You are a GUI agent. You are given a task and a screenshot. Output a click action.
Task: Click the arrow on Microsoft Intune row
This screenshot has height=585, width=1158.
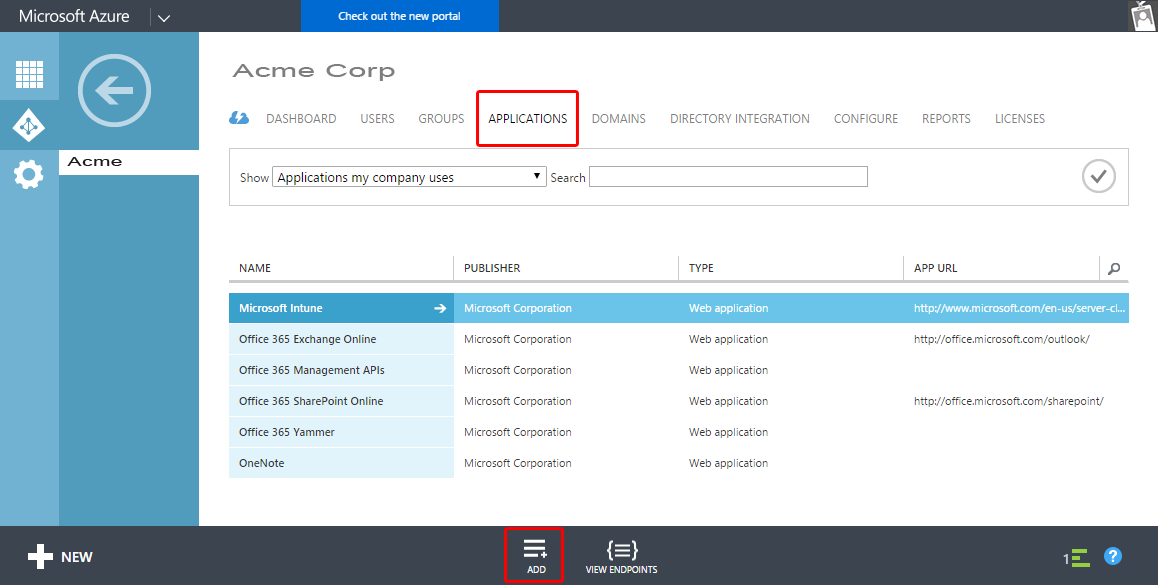[440, 308]
